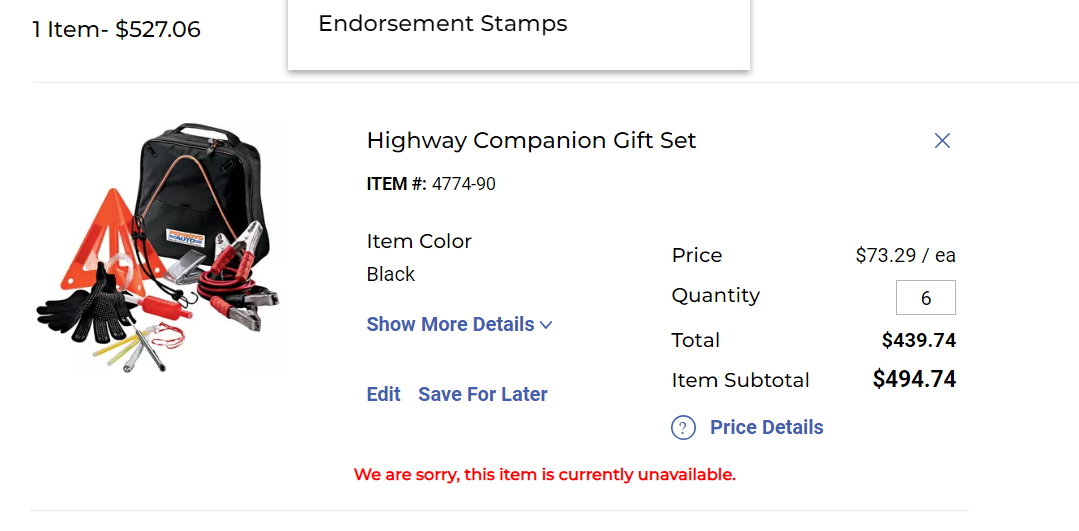Click the Highway Companion Gift Set title
The width and height of the screenshot is (1079, 531).
coord(531,140)
